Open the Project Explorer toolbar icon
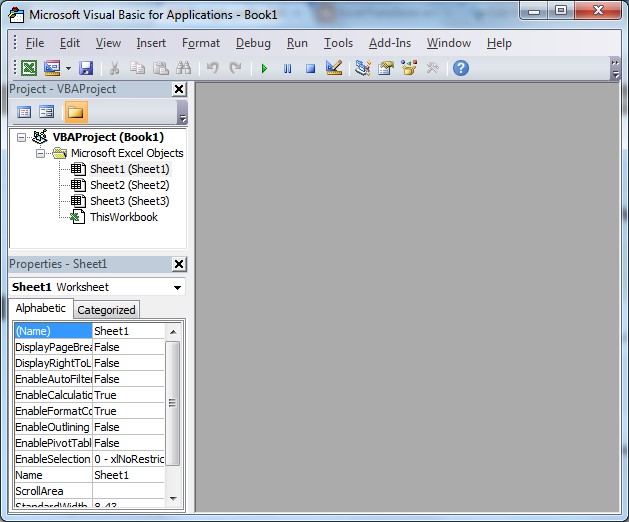629x522 pixels. [x=363, y=68]
